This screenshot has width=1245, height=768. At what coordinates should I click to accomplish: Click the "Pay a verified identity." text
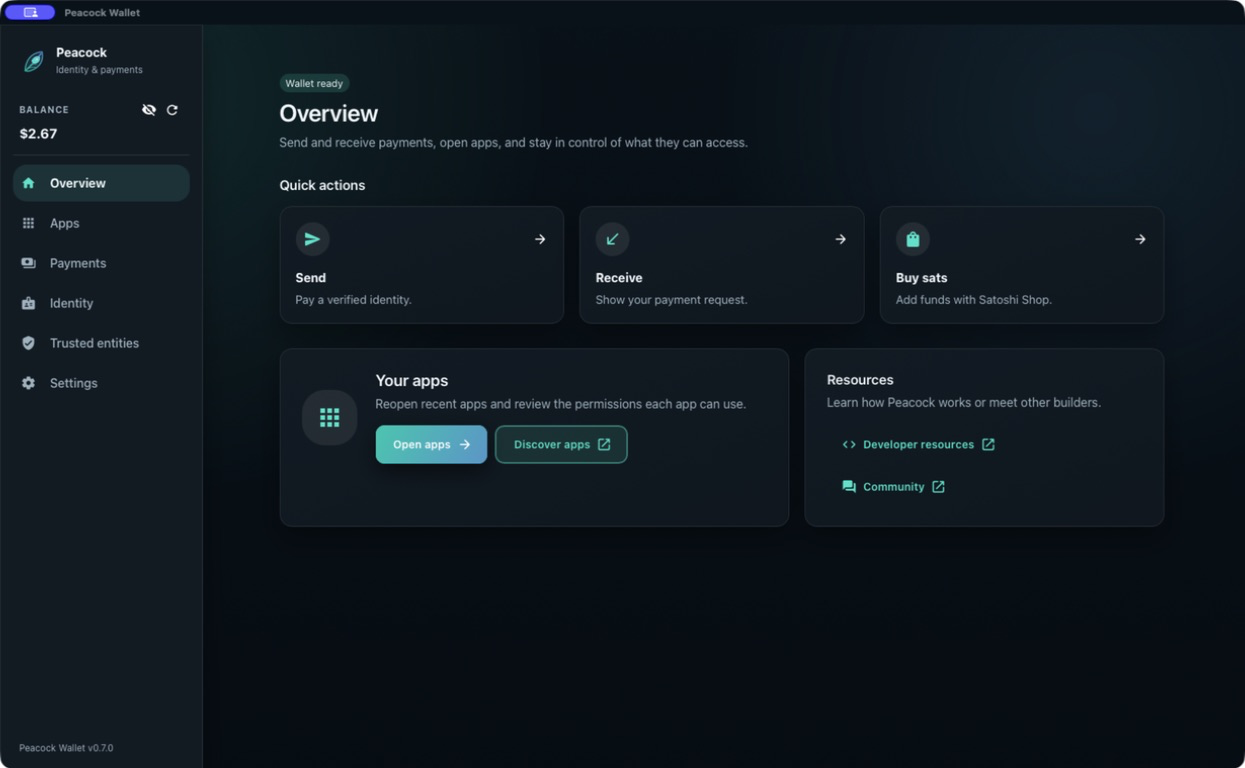point(353,300)
